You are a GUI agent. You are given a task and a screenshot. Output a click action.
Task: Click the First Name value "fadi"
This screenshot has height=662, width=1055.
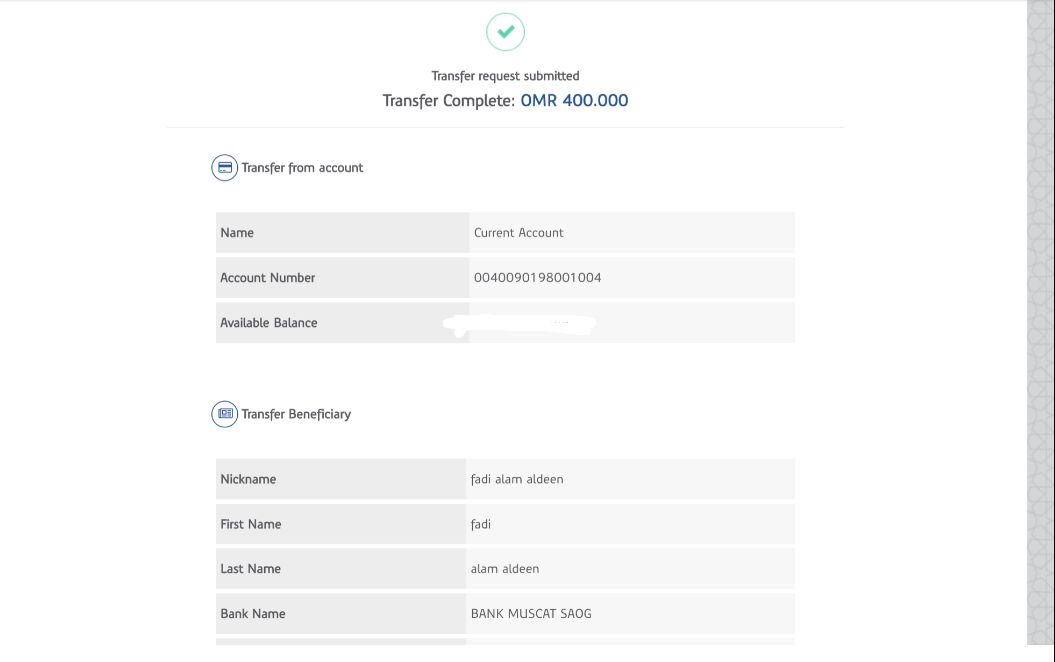tap(481, 524)
